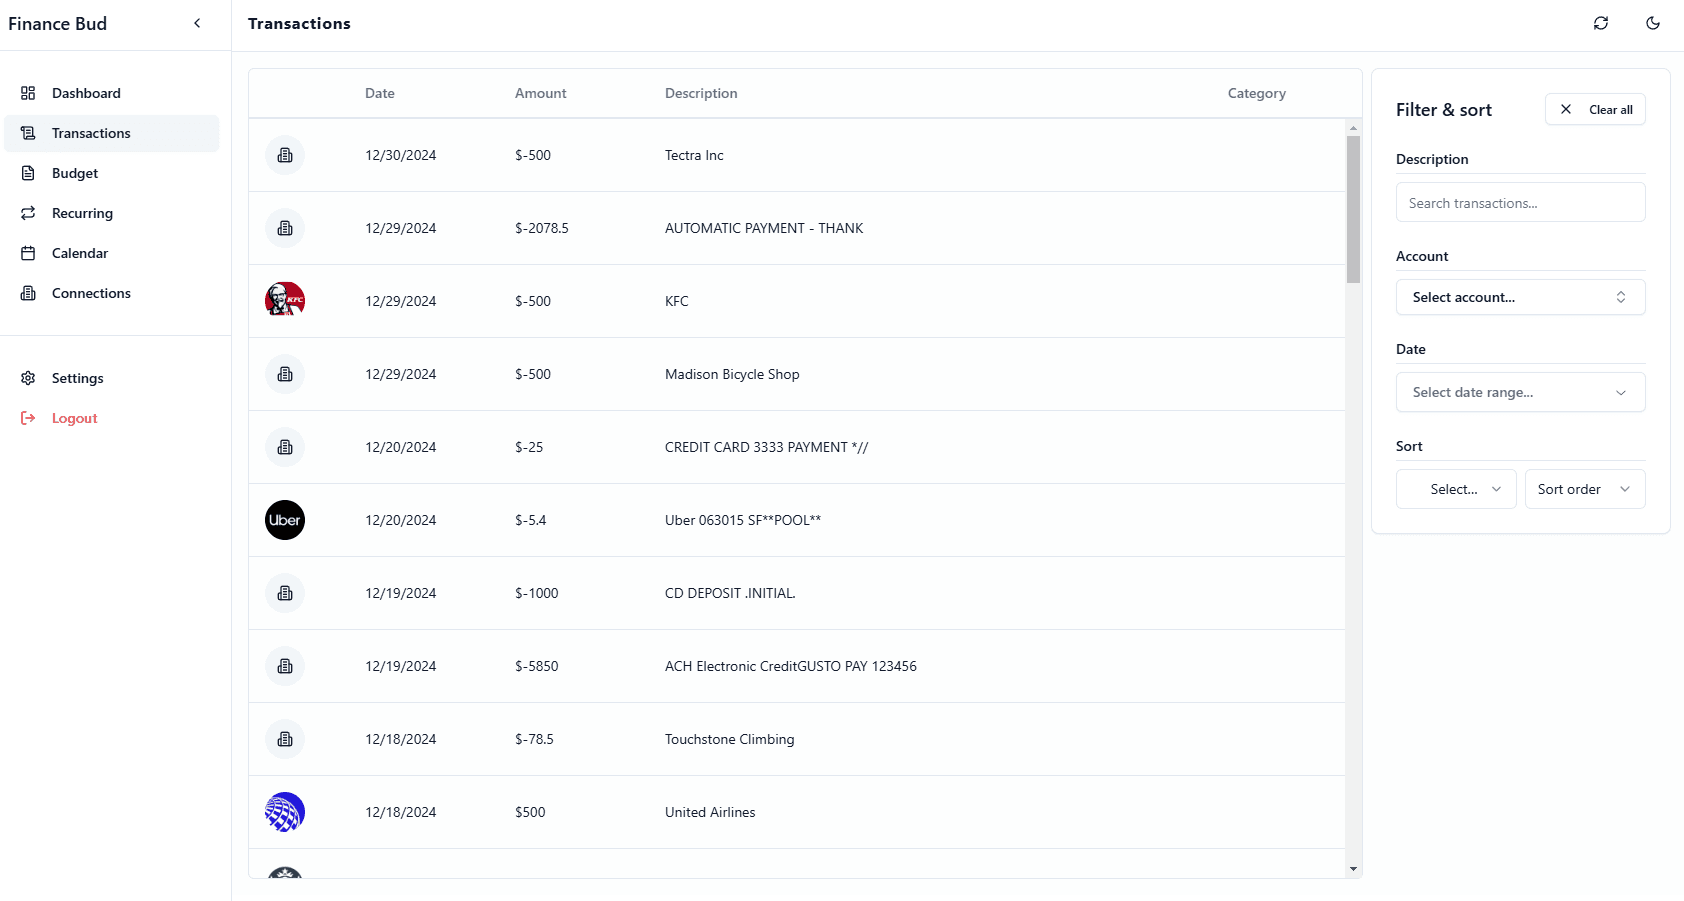
Task: Toggle dark mode with moon icon
Action: (x=1653, y=23)
